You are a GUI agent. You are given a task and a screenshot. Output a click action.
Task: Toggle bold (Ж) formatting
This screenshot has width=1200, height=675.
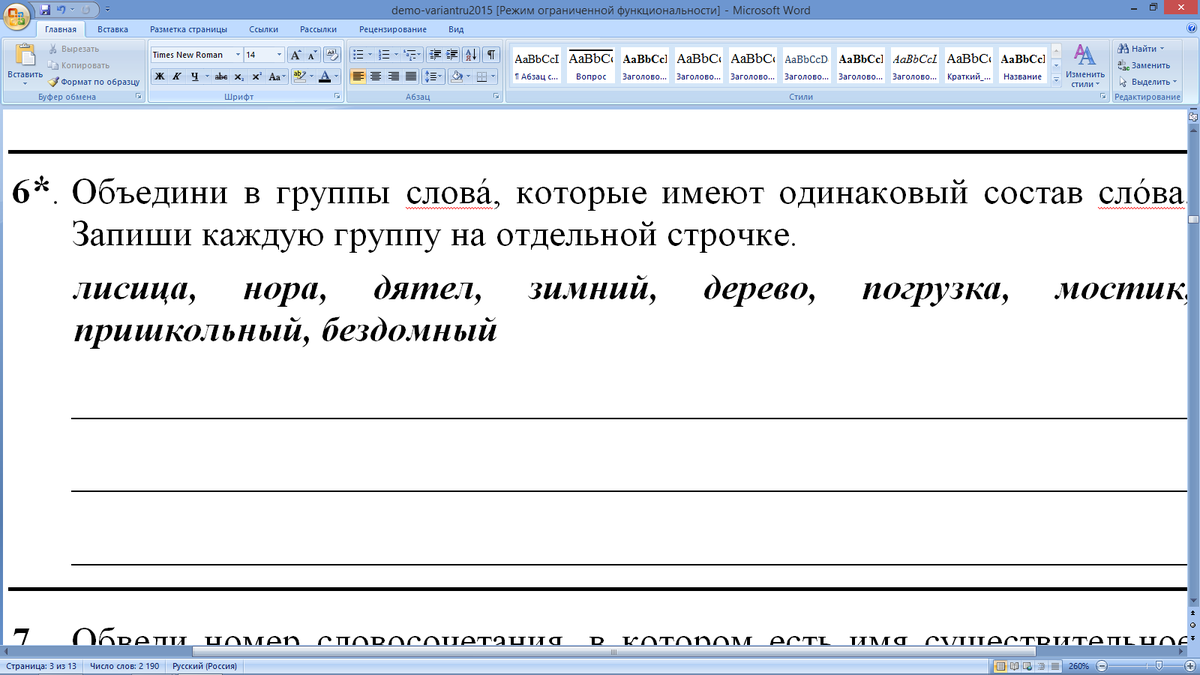160,77
